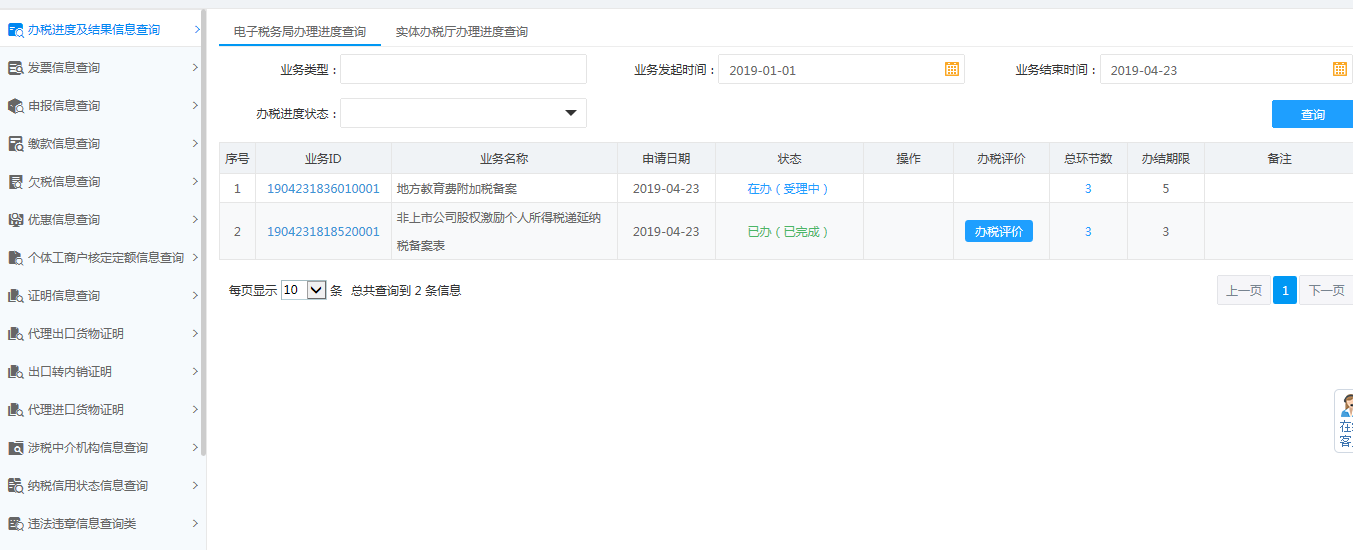Image resolution: width=1353 pixels, height=550 pixels.
Task: Click the 证明信息查询 sidebar icon
Action: (15, 296)
